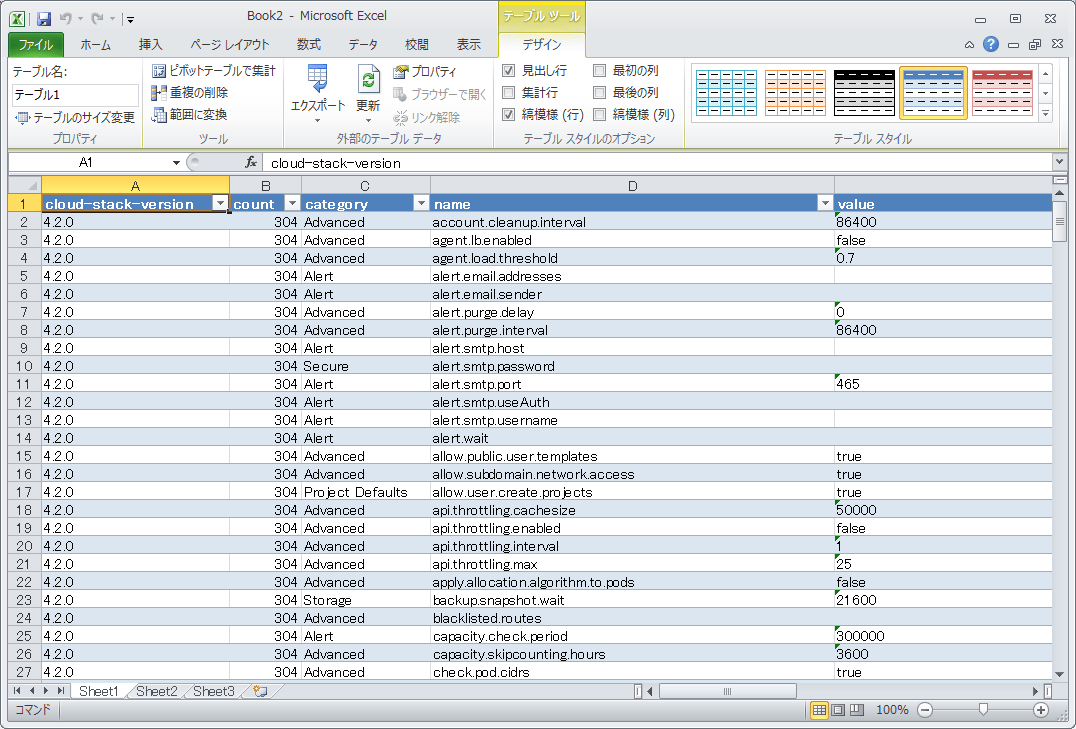Viewport: 1076px width, 729px height.
Task: Click the Undo icon in quick access toolbar
Action: coord(67,19)
